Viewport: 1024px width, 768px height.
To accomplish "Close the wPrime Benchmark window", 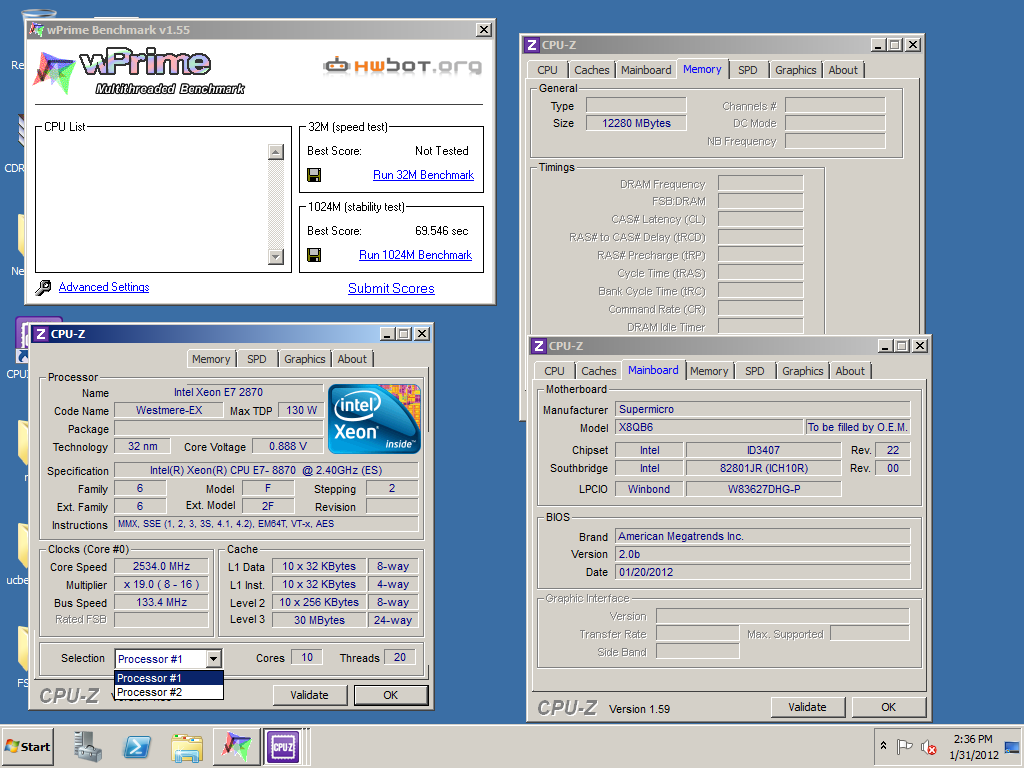I will [483, 30].
